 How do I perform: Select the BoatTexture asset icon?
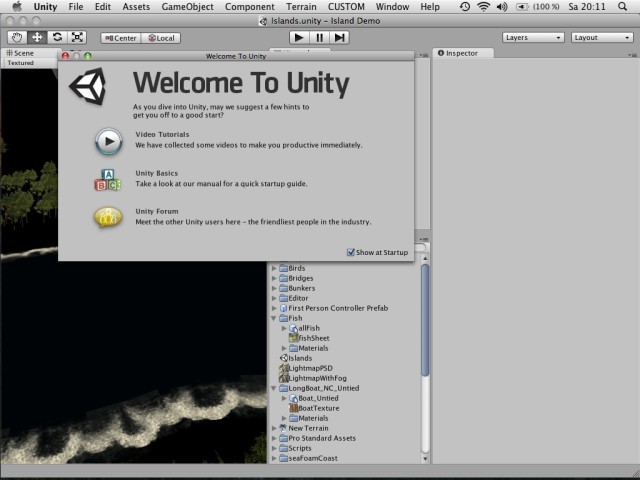pyautogui.click(x=293, y=408)
